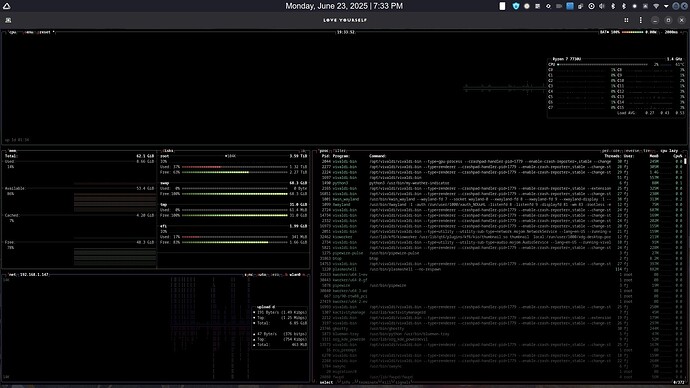Viewport: 690px width, 388px height.
Task: Click the 'Command:' column header
Action: (378, 156)
